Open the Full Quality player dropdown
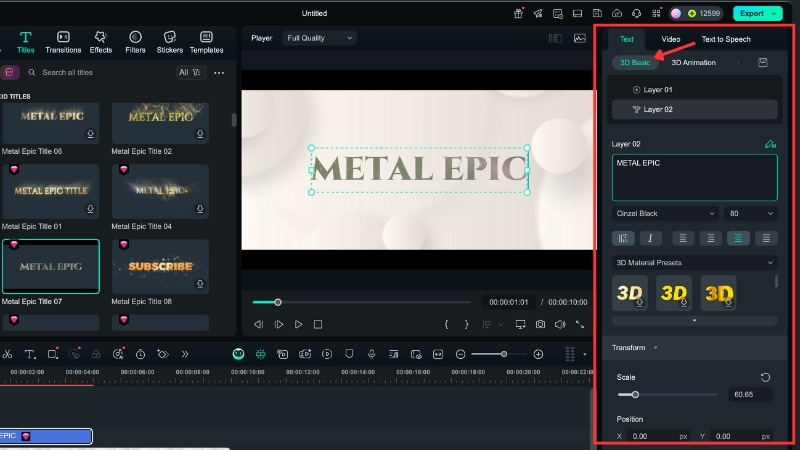 [x=319, y=38]
